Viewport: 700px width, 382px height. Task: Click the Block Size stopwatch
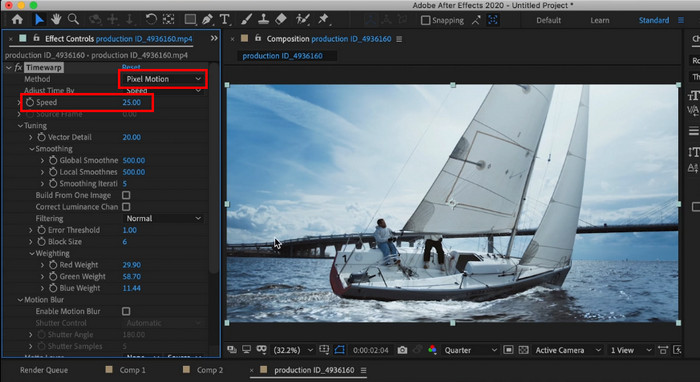(x=42, y=241)
